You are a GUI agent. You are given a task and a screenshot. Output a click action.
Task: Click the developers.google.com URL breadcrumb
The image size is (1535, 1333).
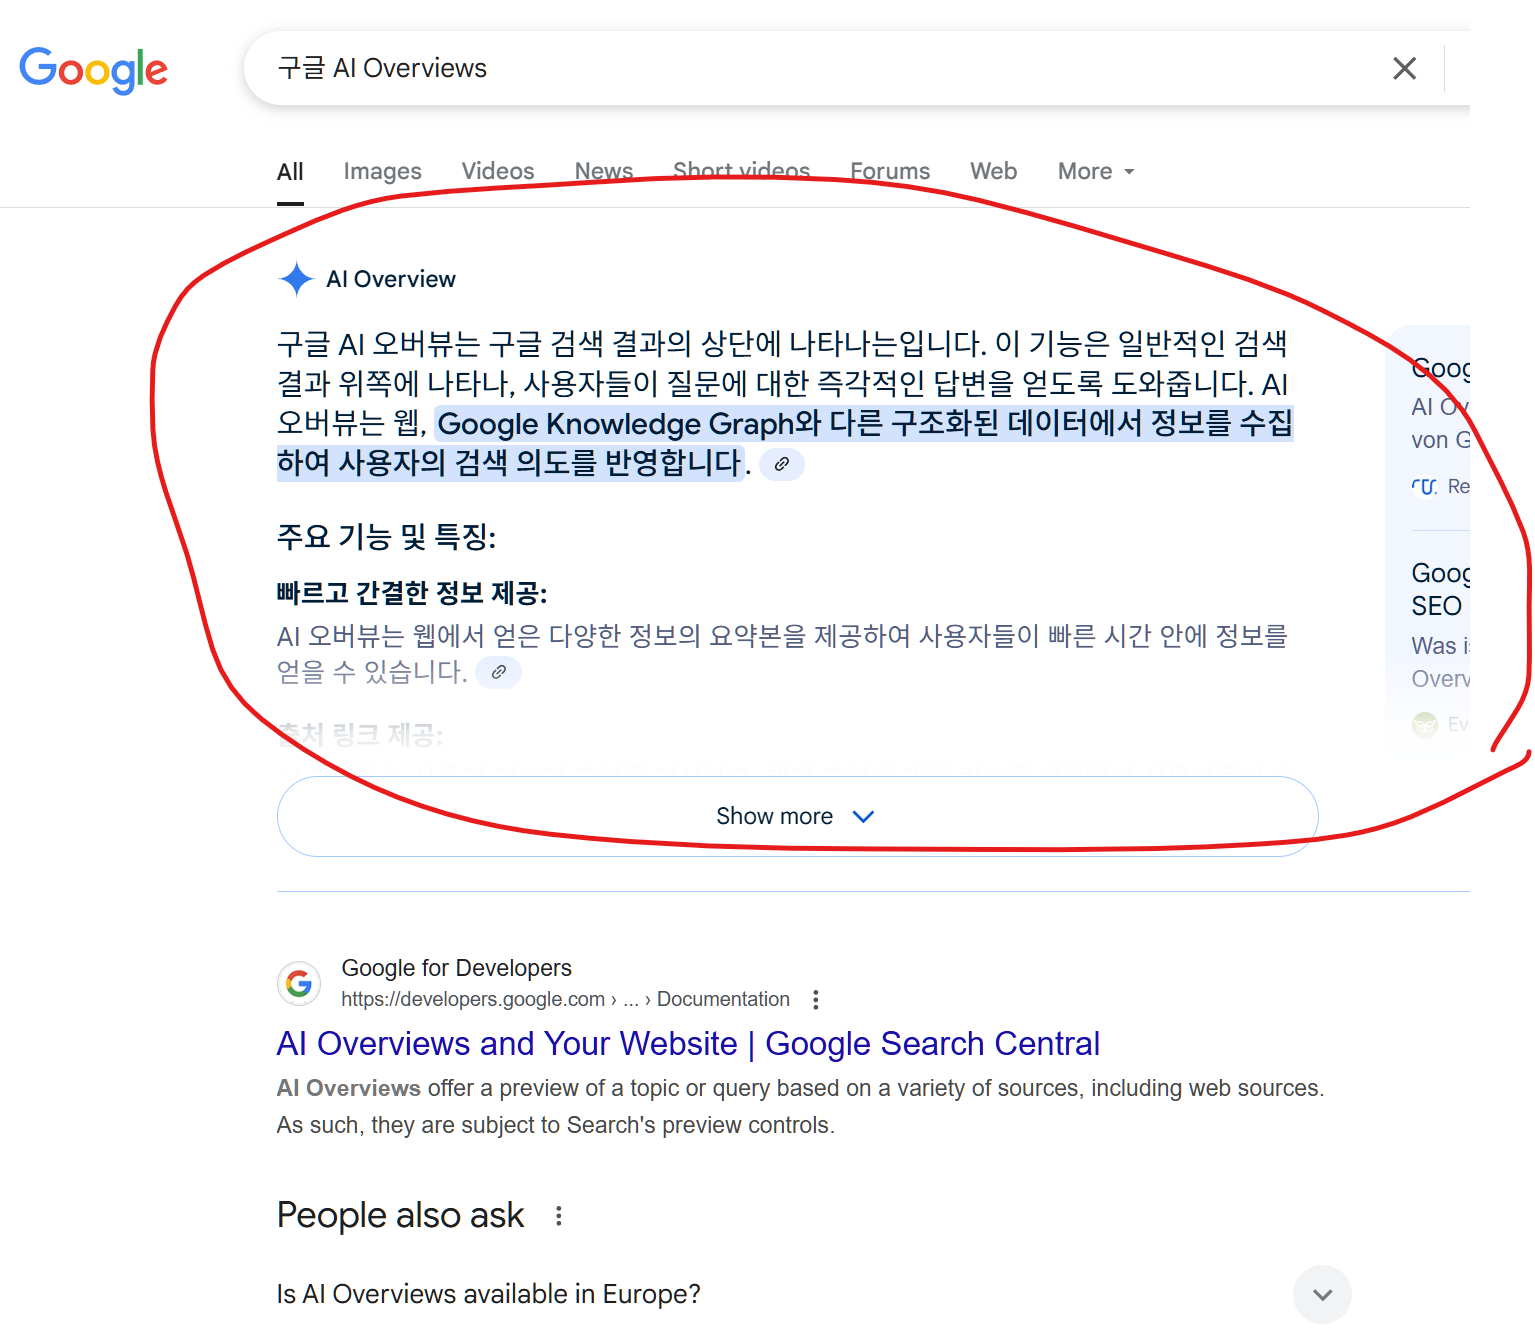565,999
